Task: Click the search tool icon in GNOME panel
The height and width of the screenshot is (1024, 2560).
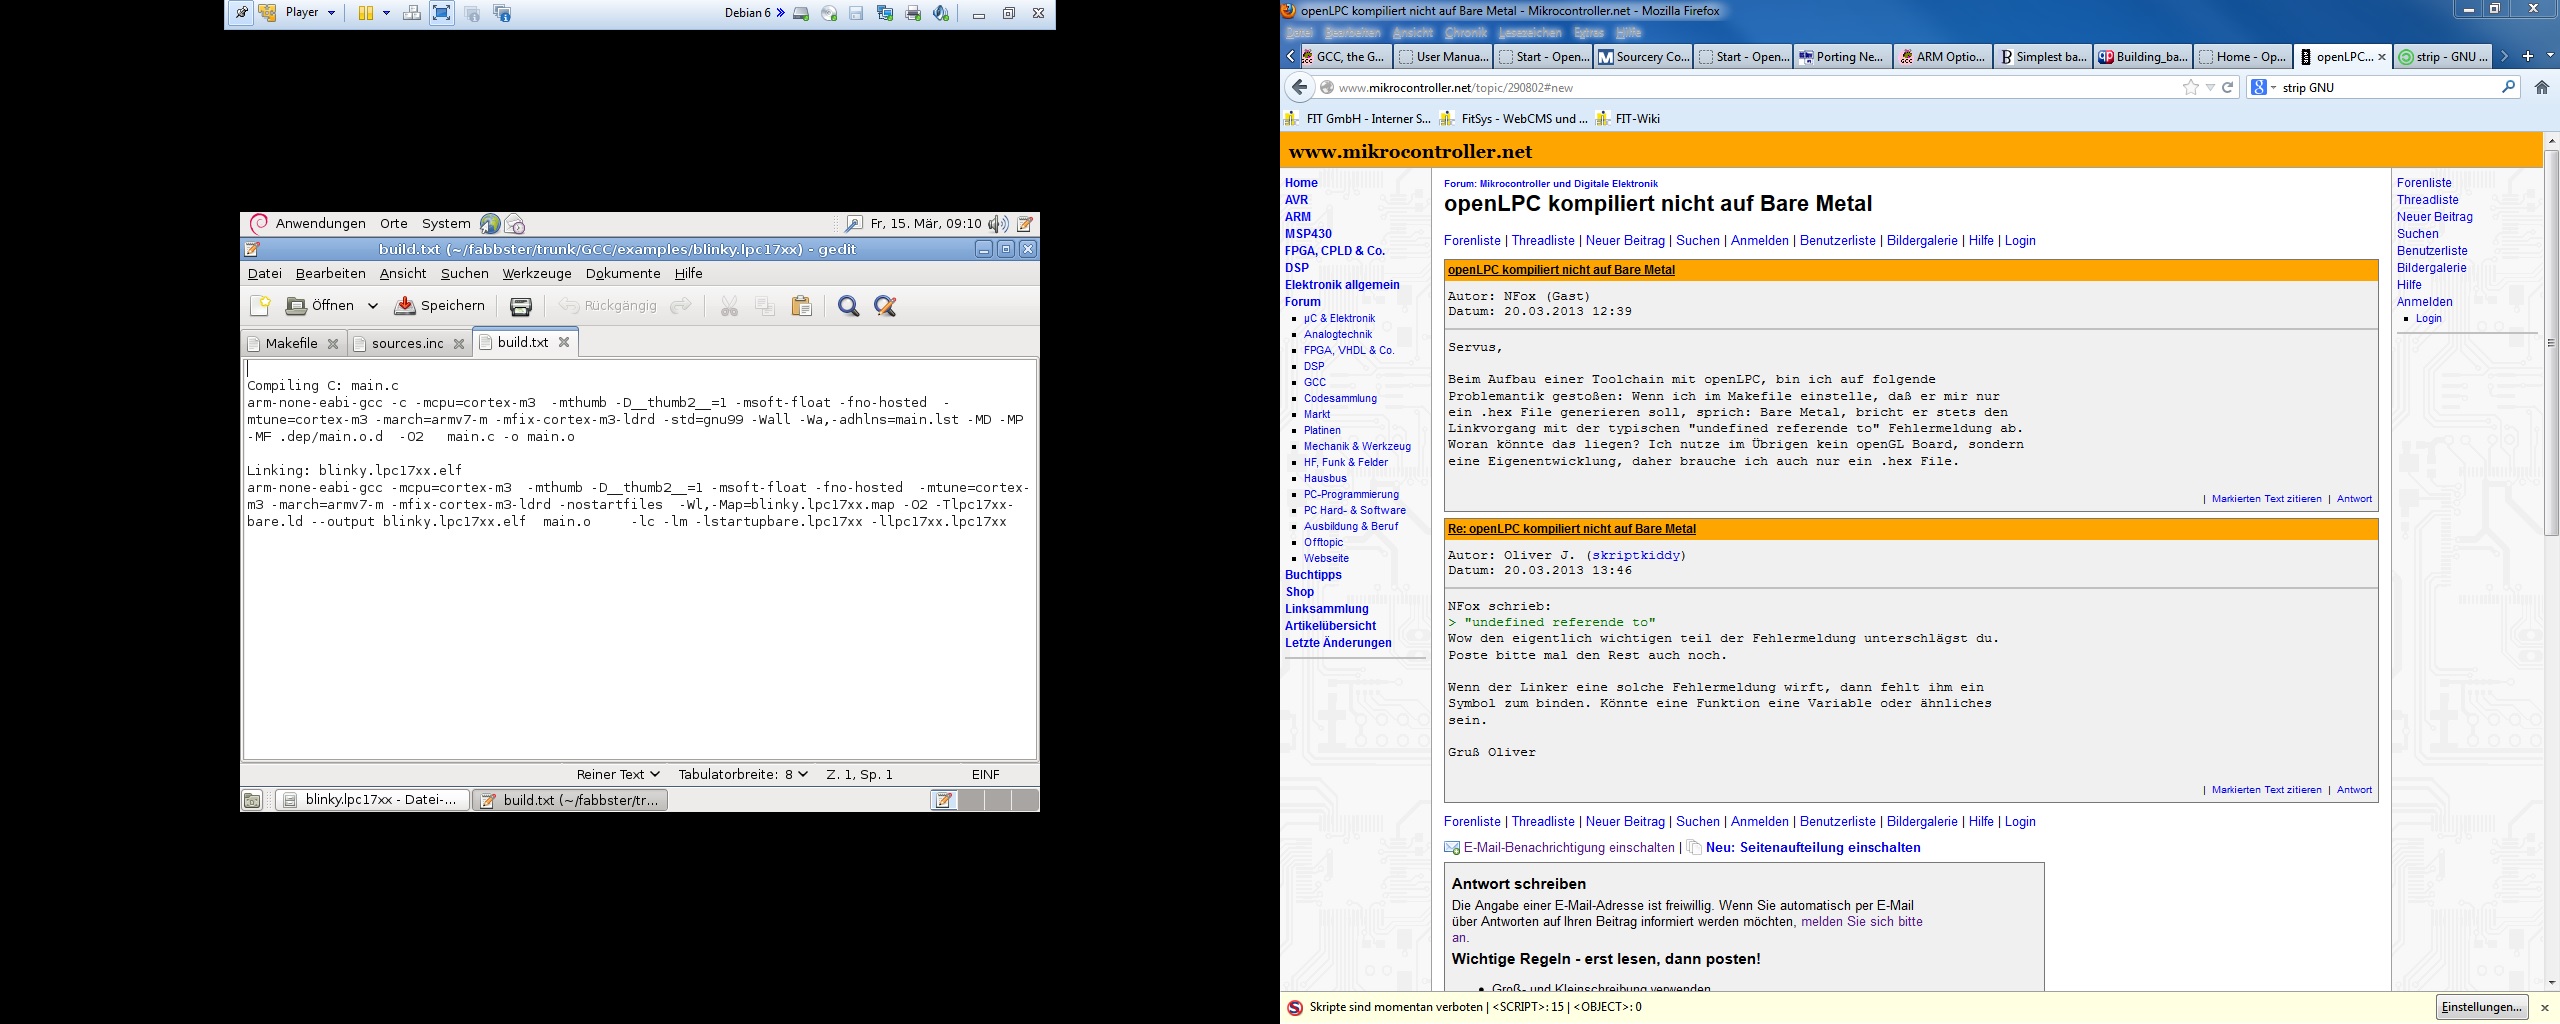Action: coord(853,224)
